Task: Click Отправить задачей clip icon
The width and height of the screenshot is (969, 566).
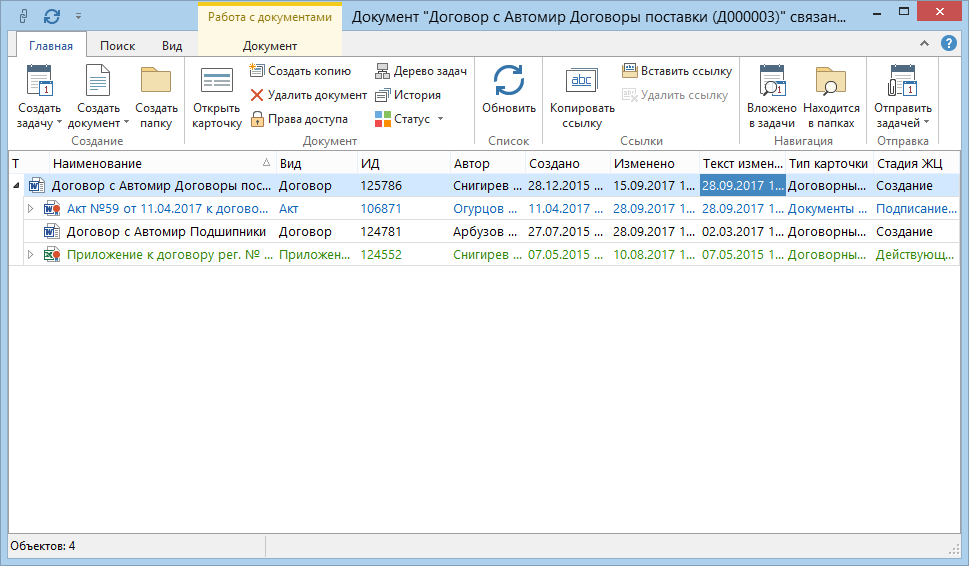Action: [902, 81]
